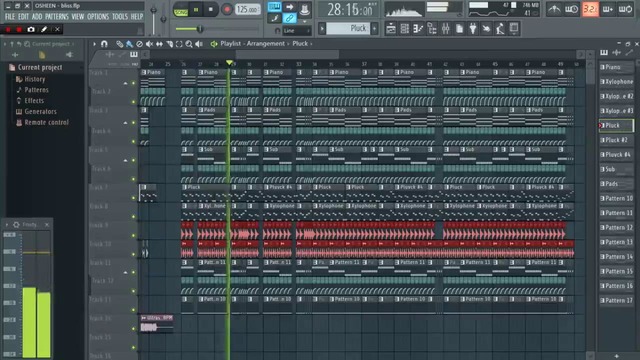Screen dimensions: 640x360
Task: Collapse Track 5 group triangle
Action: coord(125,160)
